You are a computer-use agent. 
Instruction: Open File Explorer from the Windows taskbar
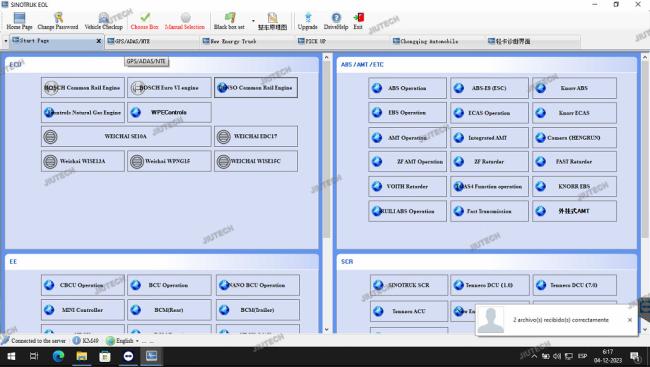[x=82, y=356]
